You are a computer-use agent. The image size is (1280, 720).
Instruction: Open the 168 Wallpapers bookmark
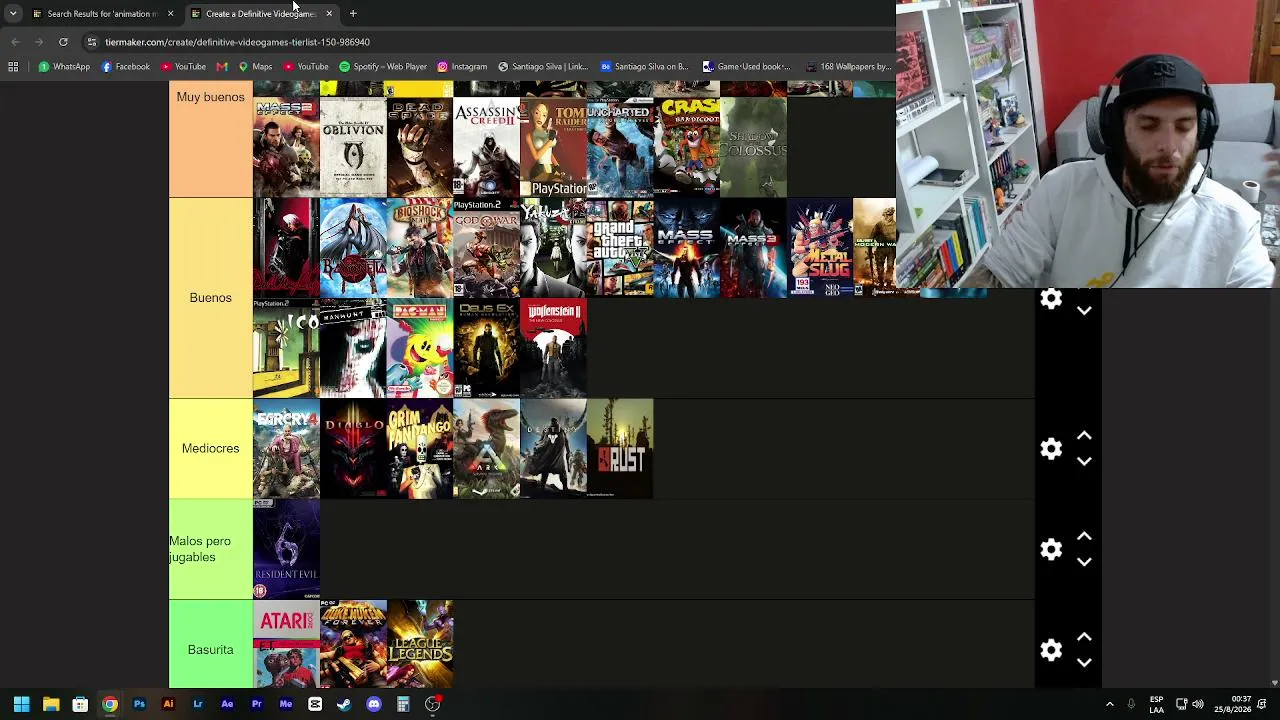tap(849, 67)
